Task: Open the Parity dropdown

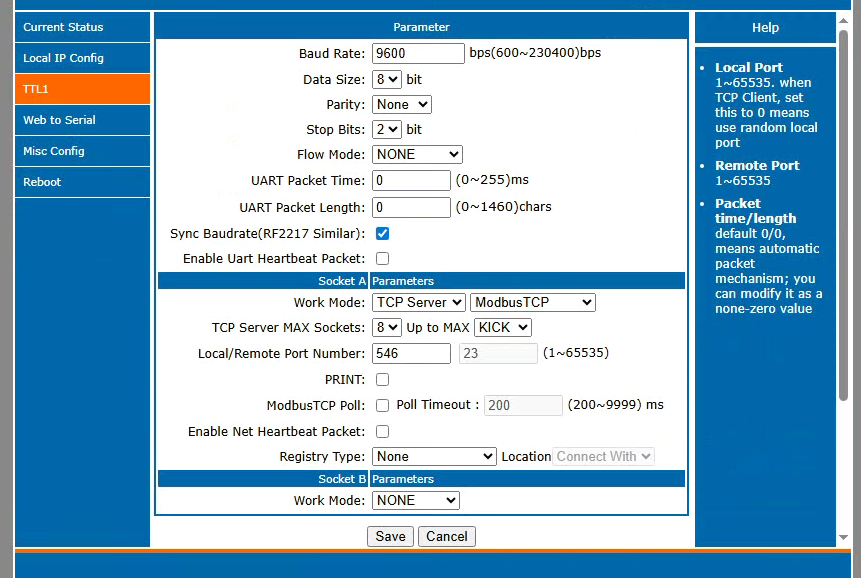Action: point(401,104)
